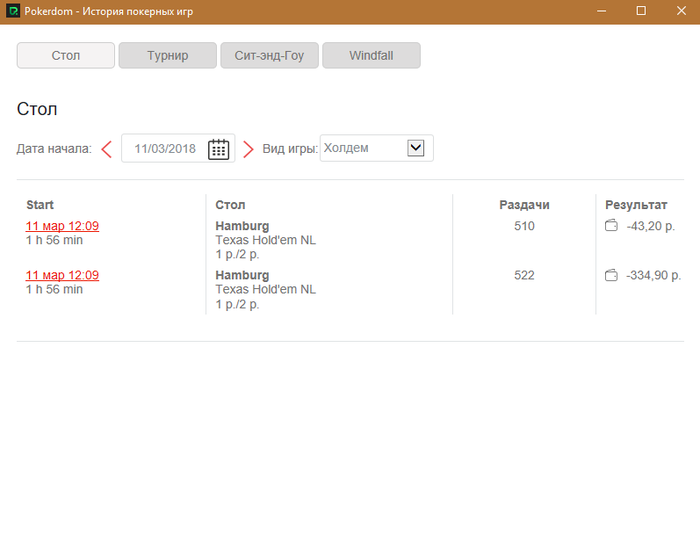700x550 pixels.
Task: Expand the Холдем game type dropdown arrow
Action: pos(415,148)
